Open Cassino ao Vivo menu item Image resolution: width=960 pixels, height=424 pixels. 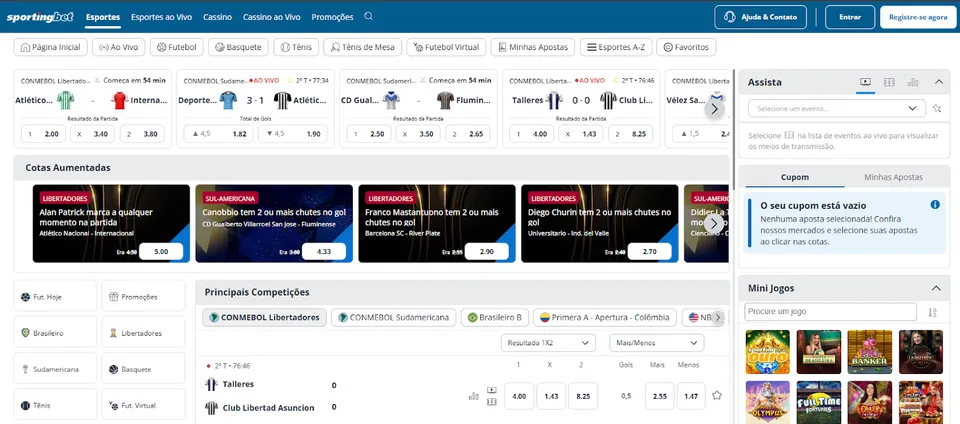[272, 17]
